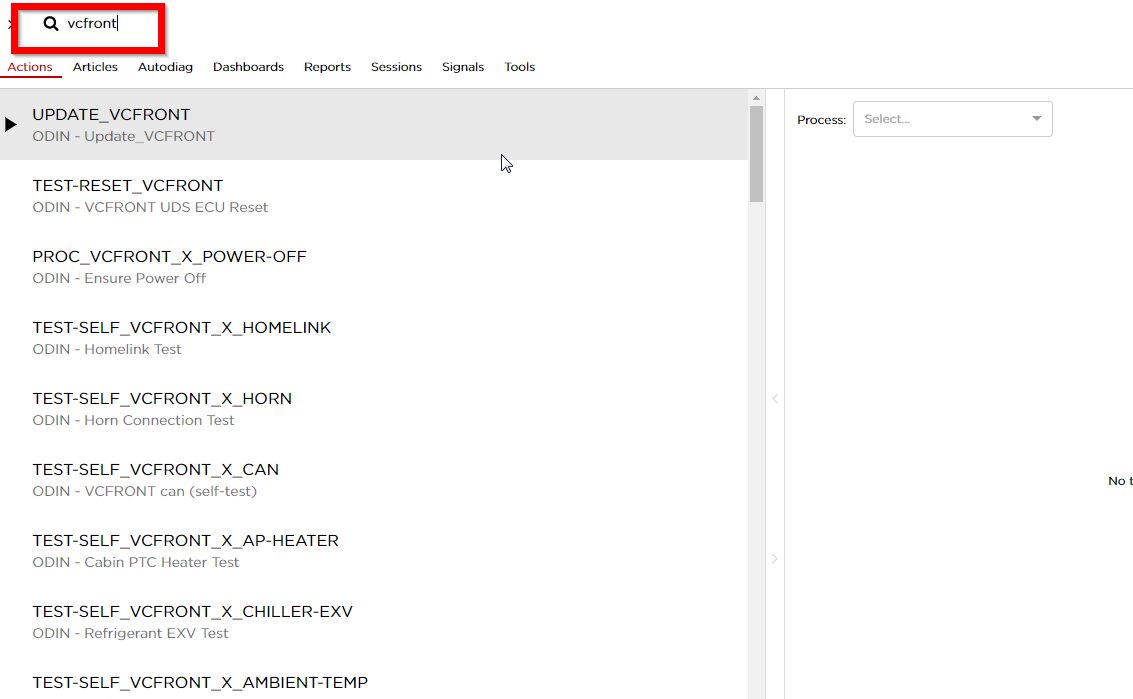This screenshot has width=1133, height=699.
Task: Select the UPDATE_VCFRONT action
Action: pos(374,124)
